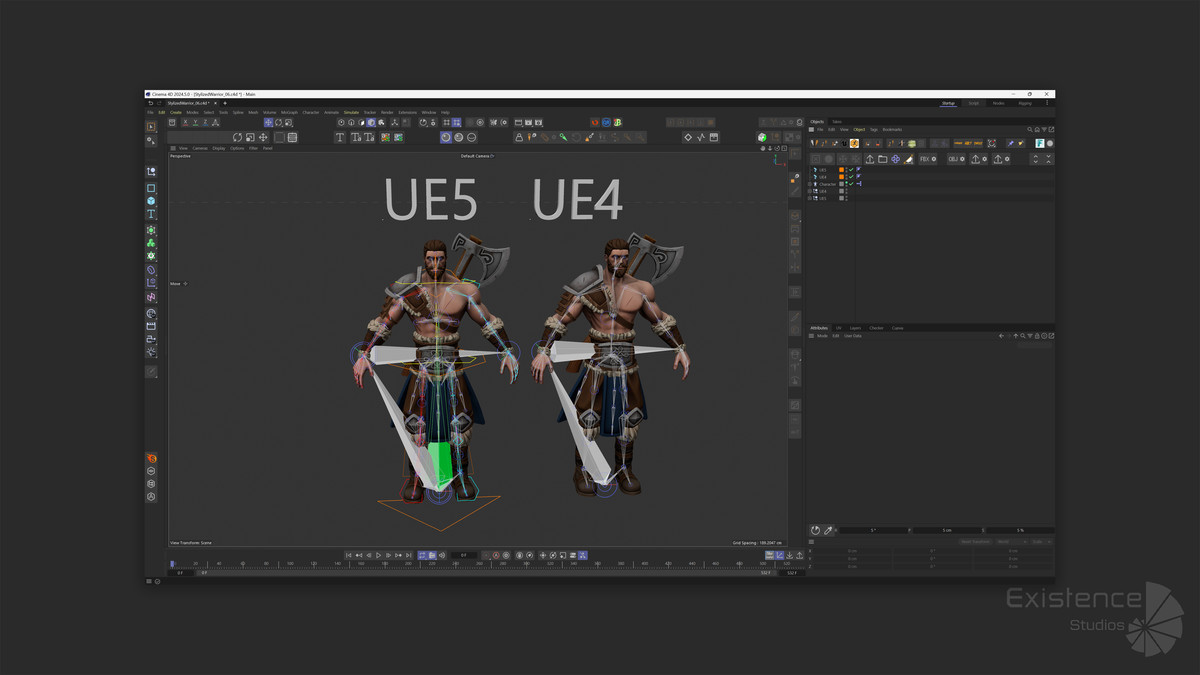1200x675 pixels.
Task: Toggle the green enable checkmark for UE5
Action: [851, 170]
